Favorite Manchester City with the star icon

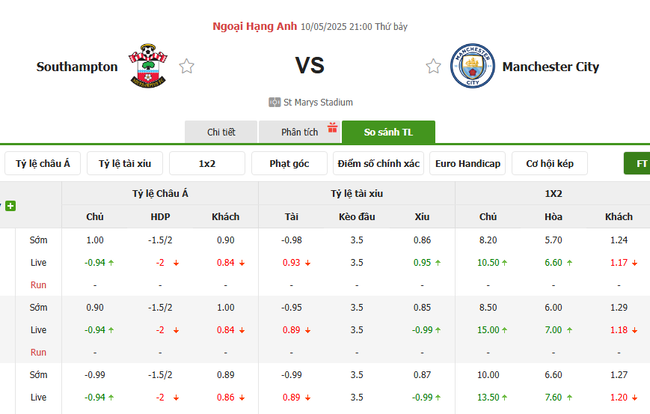tap(433, 67)
